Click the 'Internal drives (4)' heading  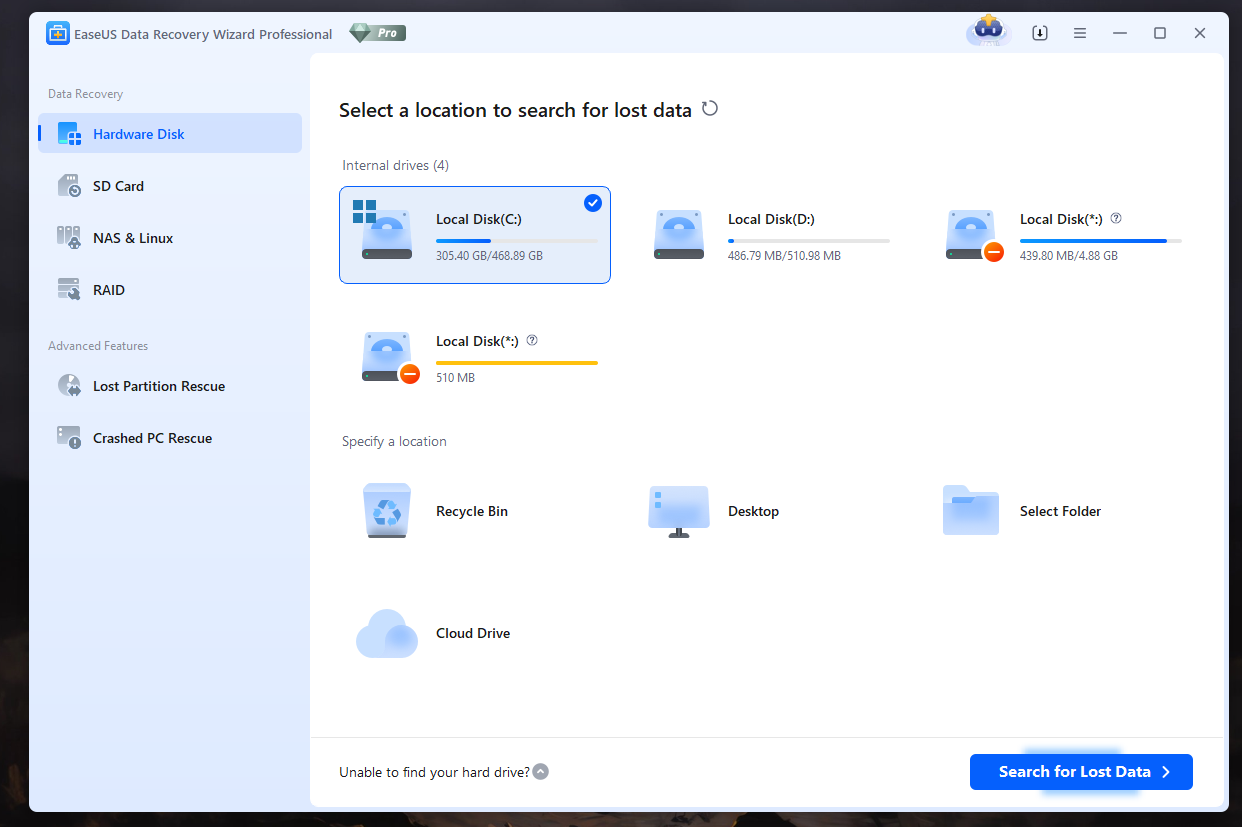(396, 165)
